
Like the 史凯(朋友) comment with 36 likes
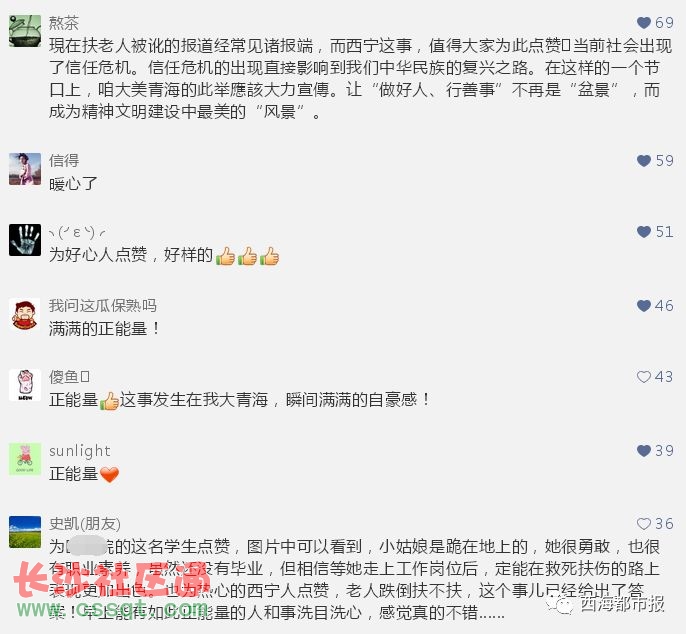(644, 524)
